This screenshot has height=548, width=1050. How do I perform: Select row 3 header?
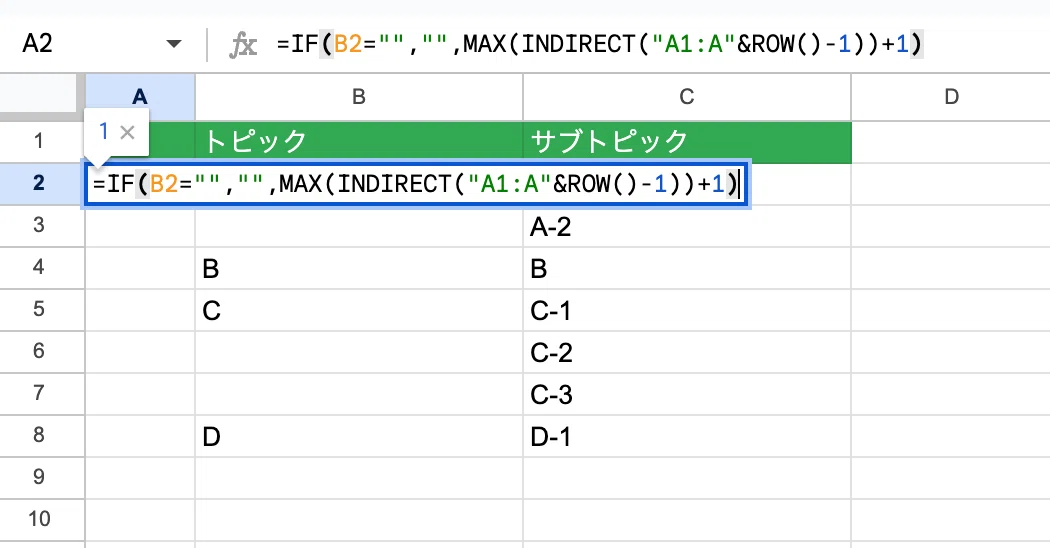click(x=39, y=226)
